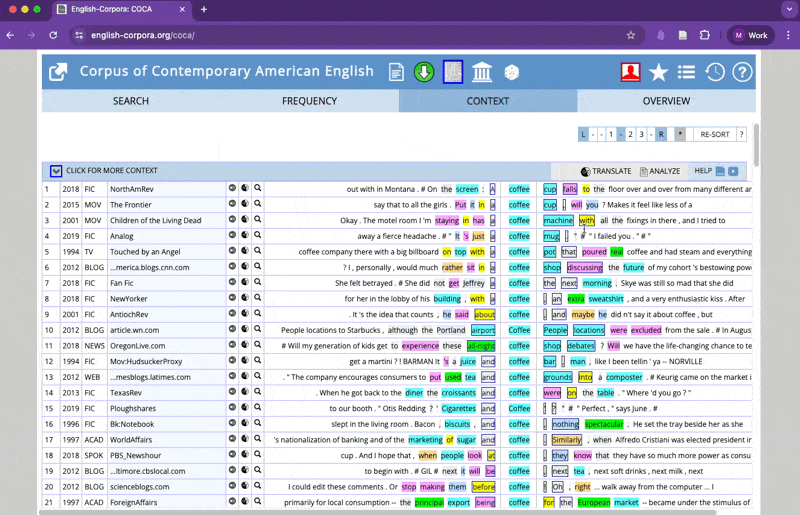
Task: Click the RE-SORT button
Action: [x=714, y=134]
